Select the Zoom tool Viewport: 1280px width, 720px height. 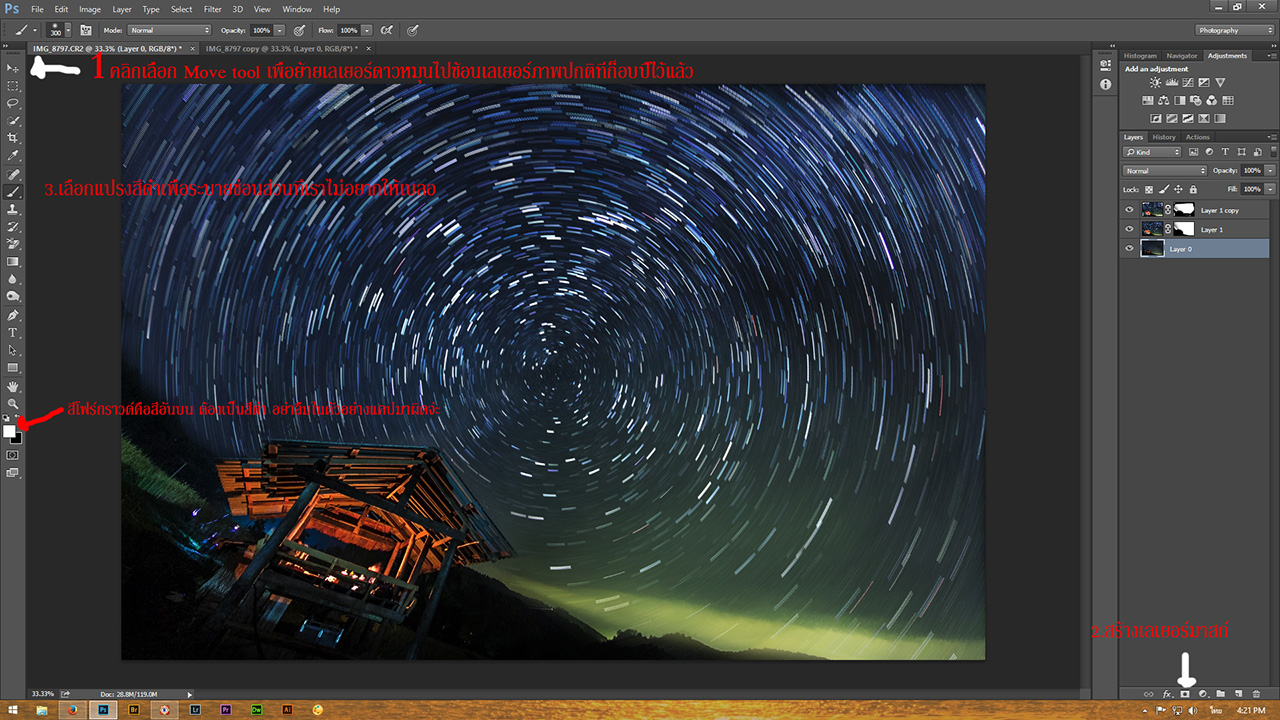point(13,403)
